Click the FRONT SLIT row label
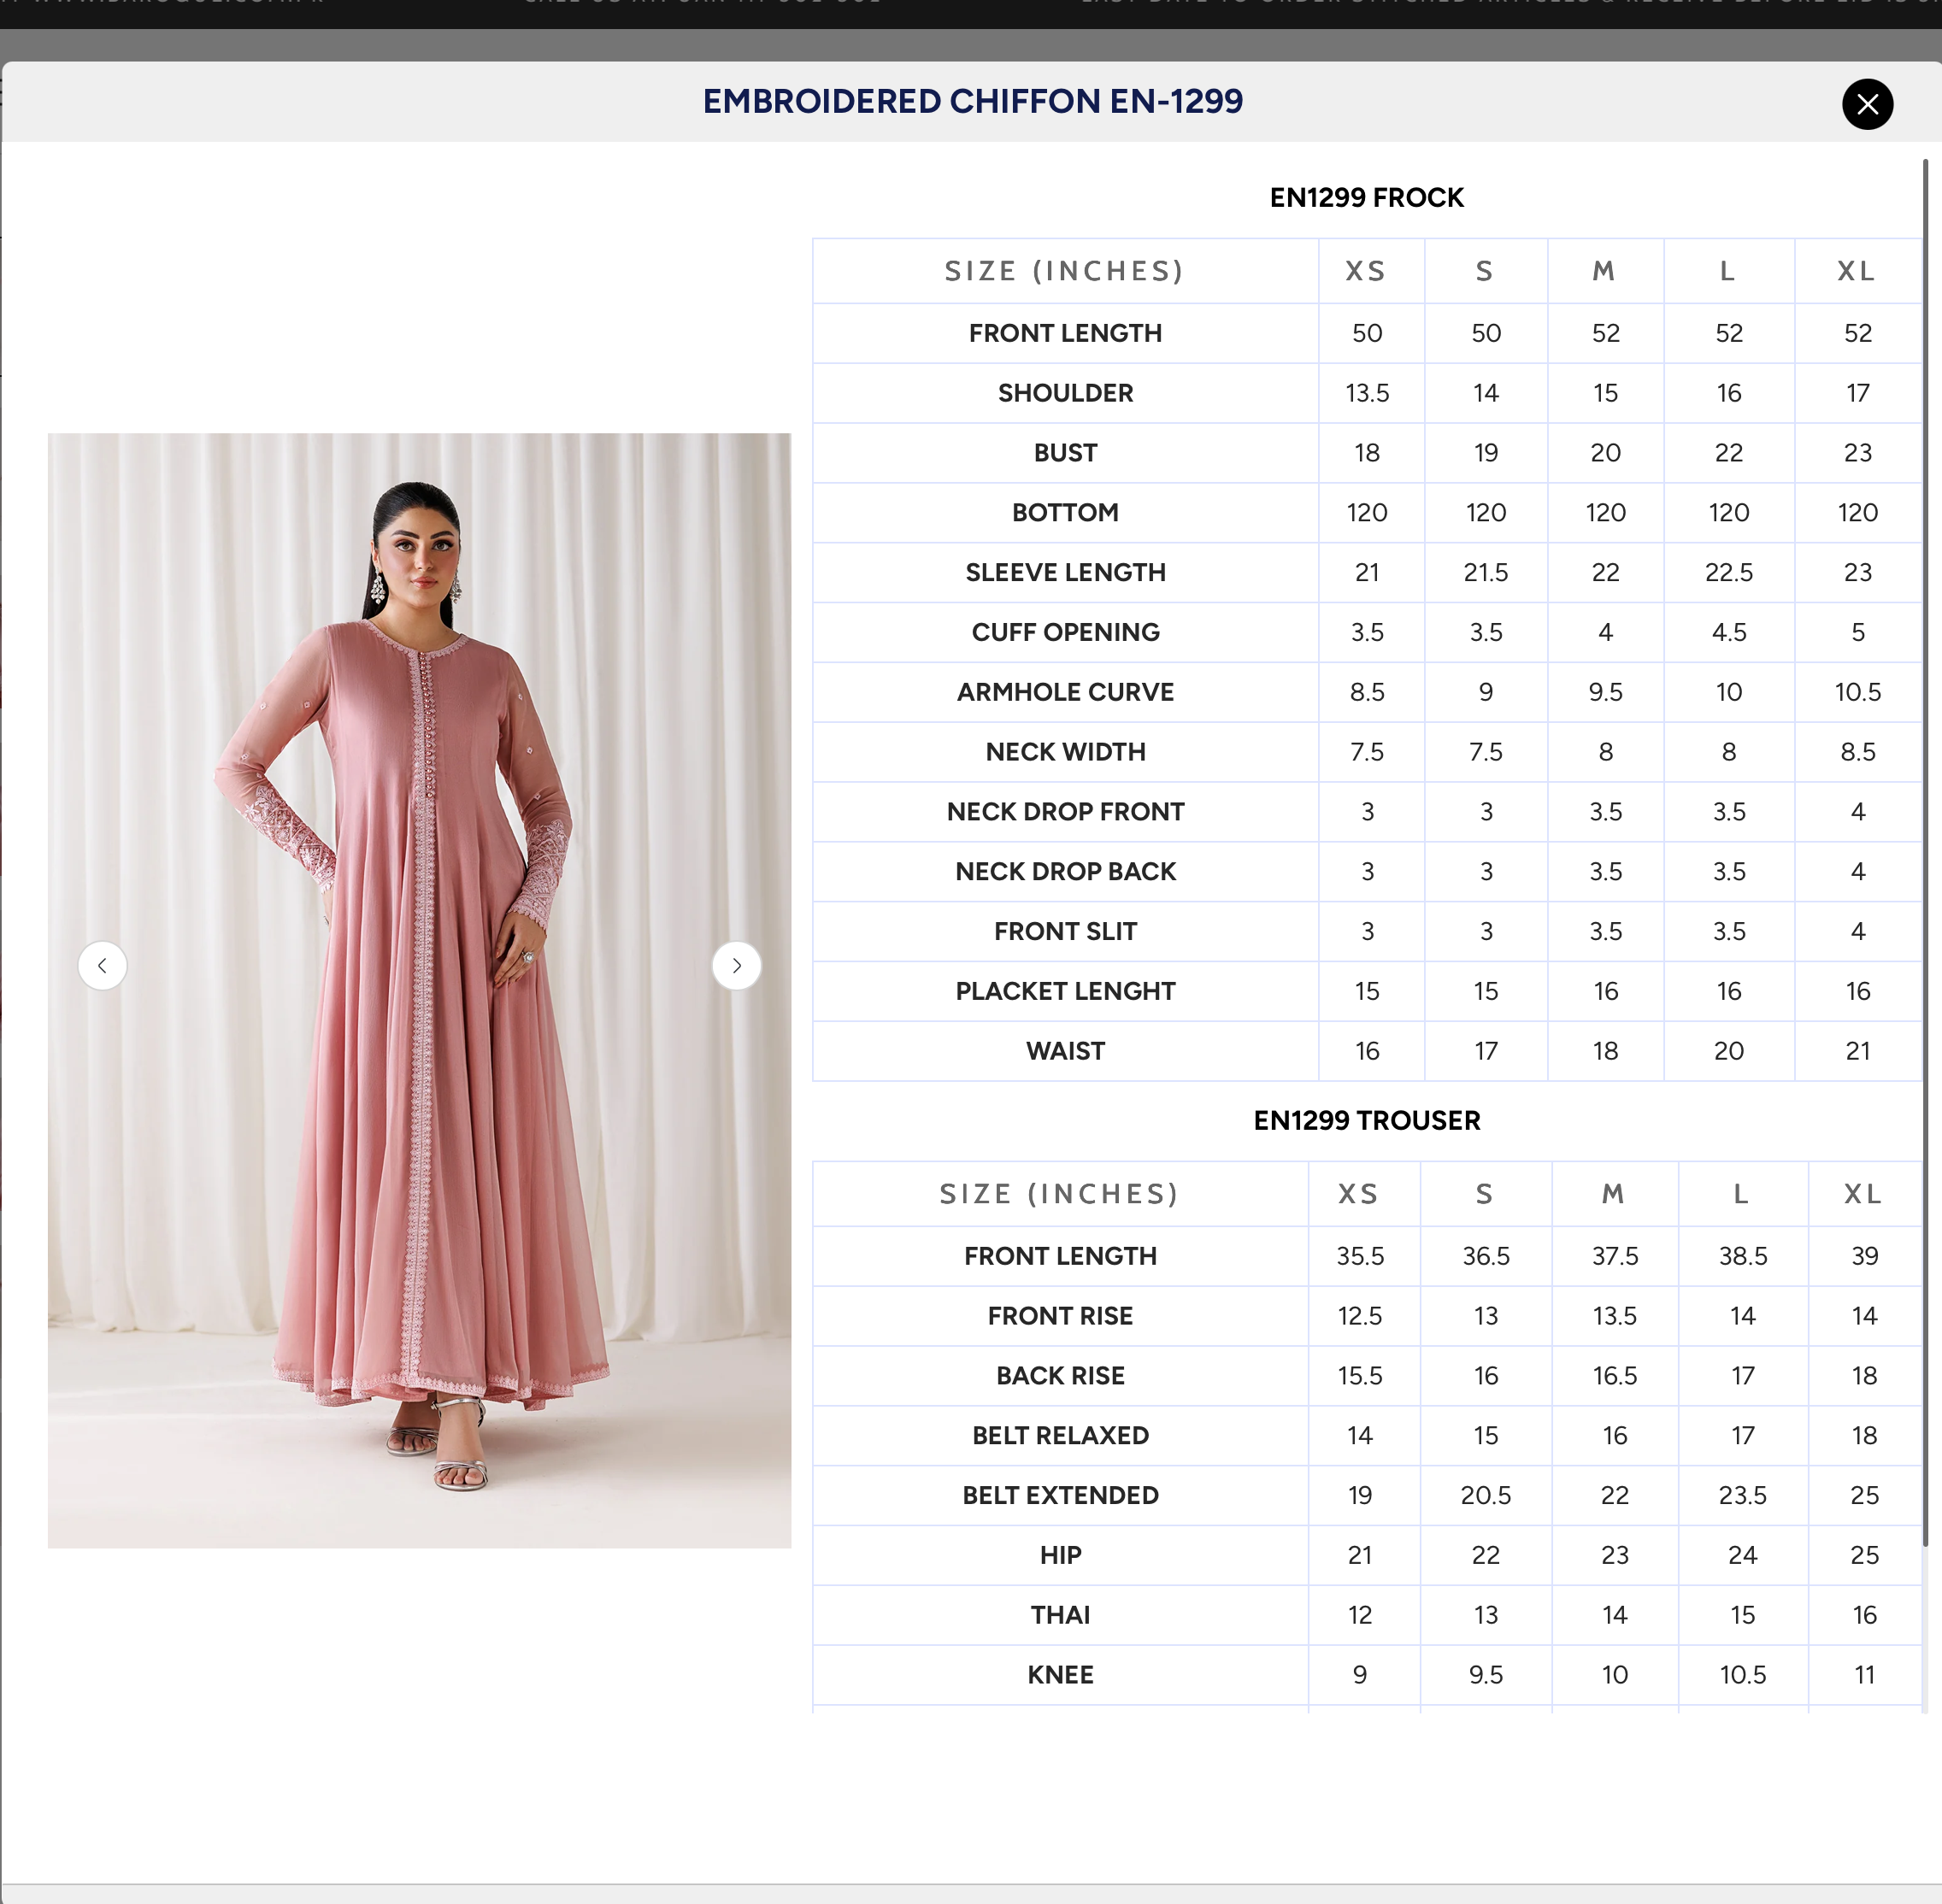 pos(1065,931)
